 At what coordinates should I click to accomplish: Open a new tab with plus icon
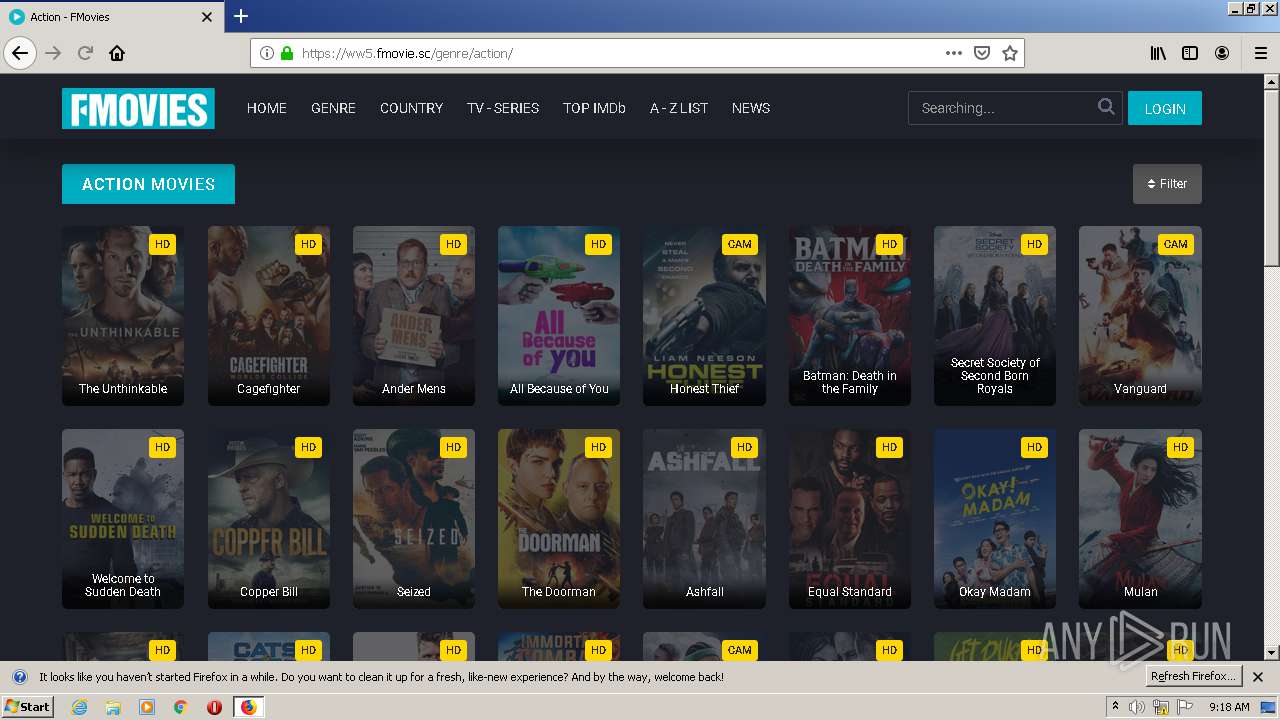coord(241,16)
